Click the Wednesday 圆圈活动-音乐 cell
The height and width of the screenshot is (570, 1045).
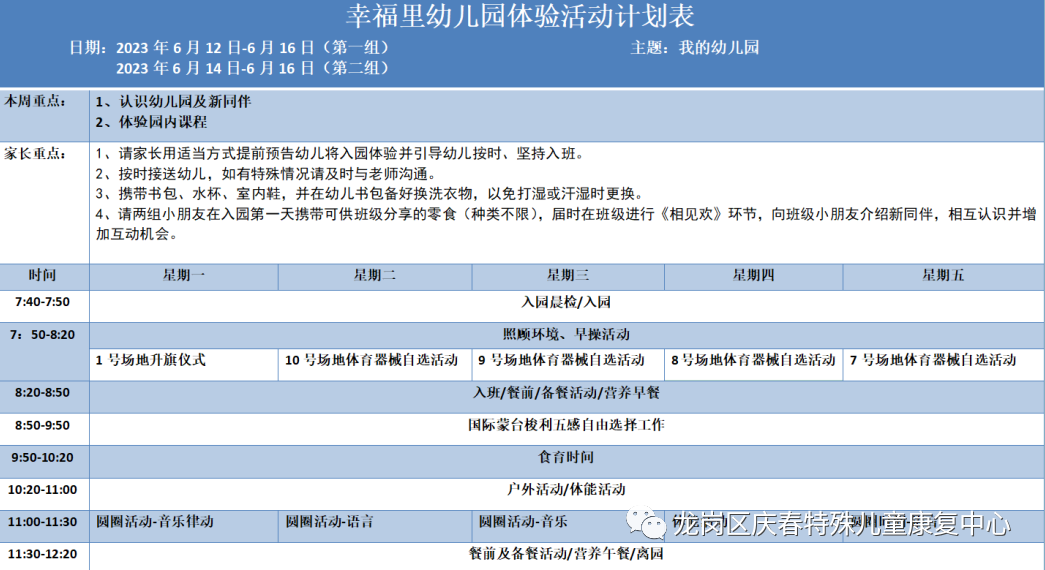click(x=568, y=527)
